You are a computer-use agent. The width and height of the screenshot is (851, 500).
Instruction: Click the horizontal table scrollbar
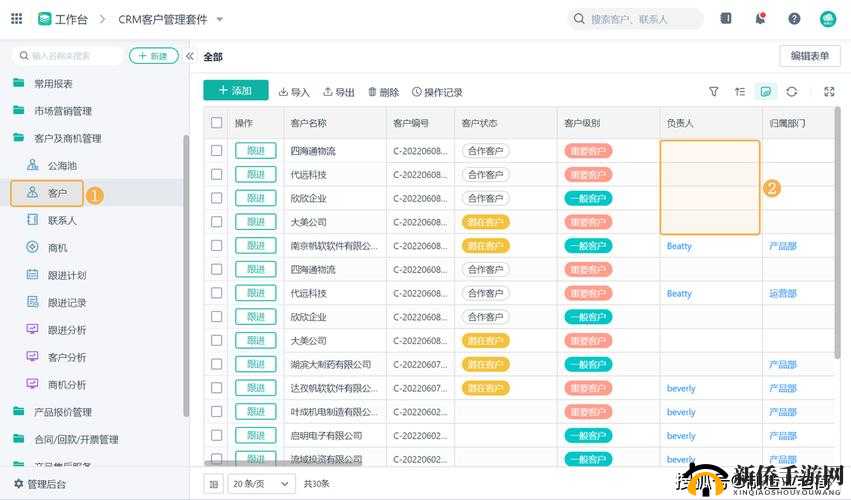[283, 463]
